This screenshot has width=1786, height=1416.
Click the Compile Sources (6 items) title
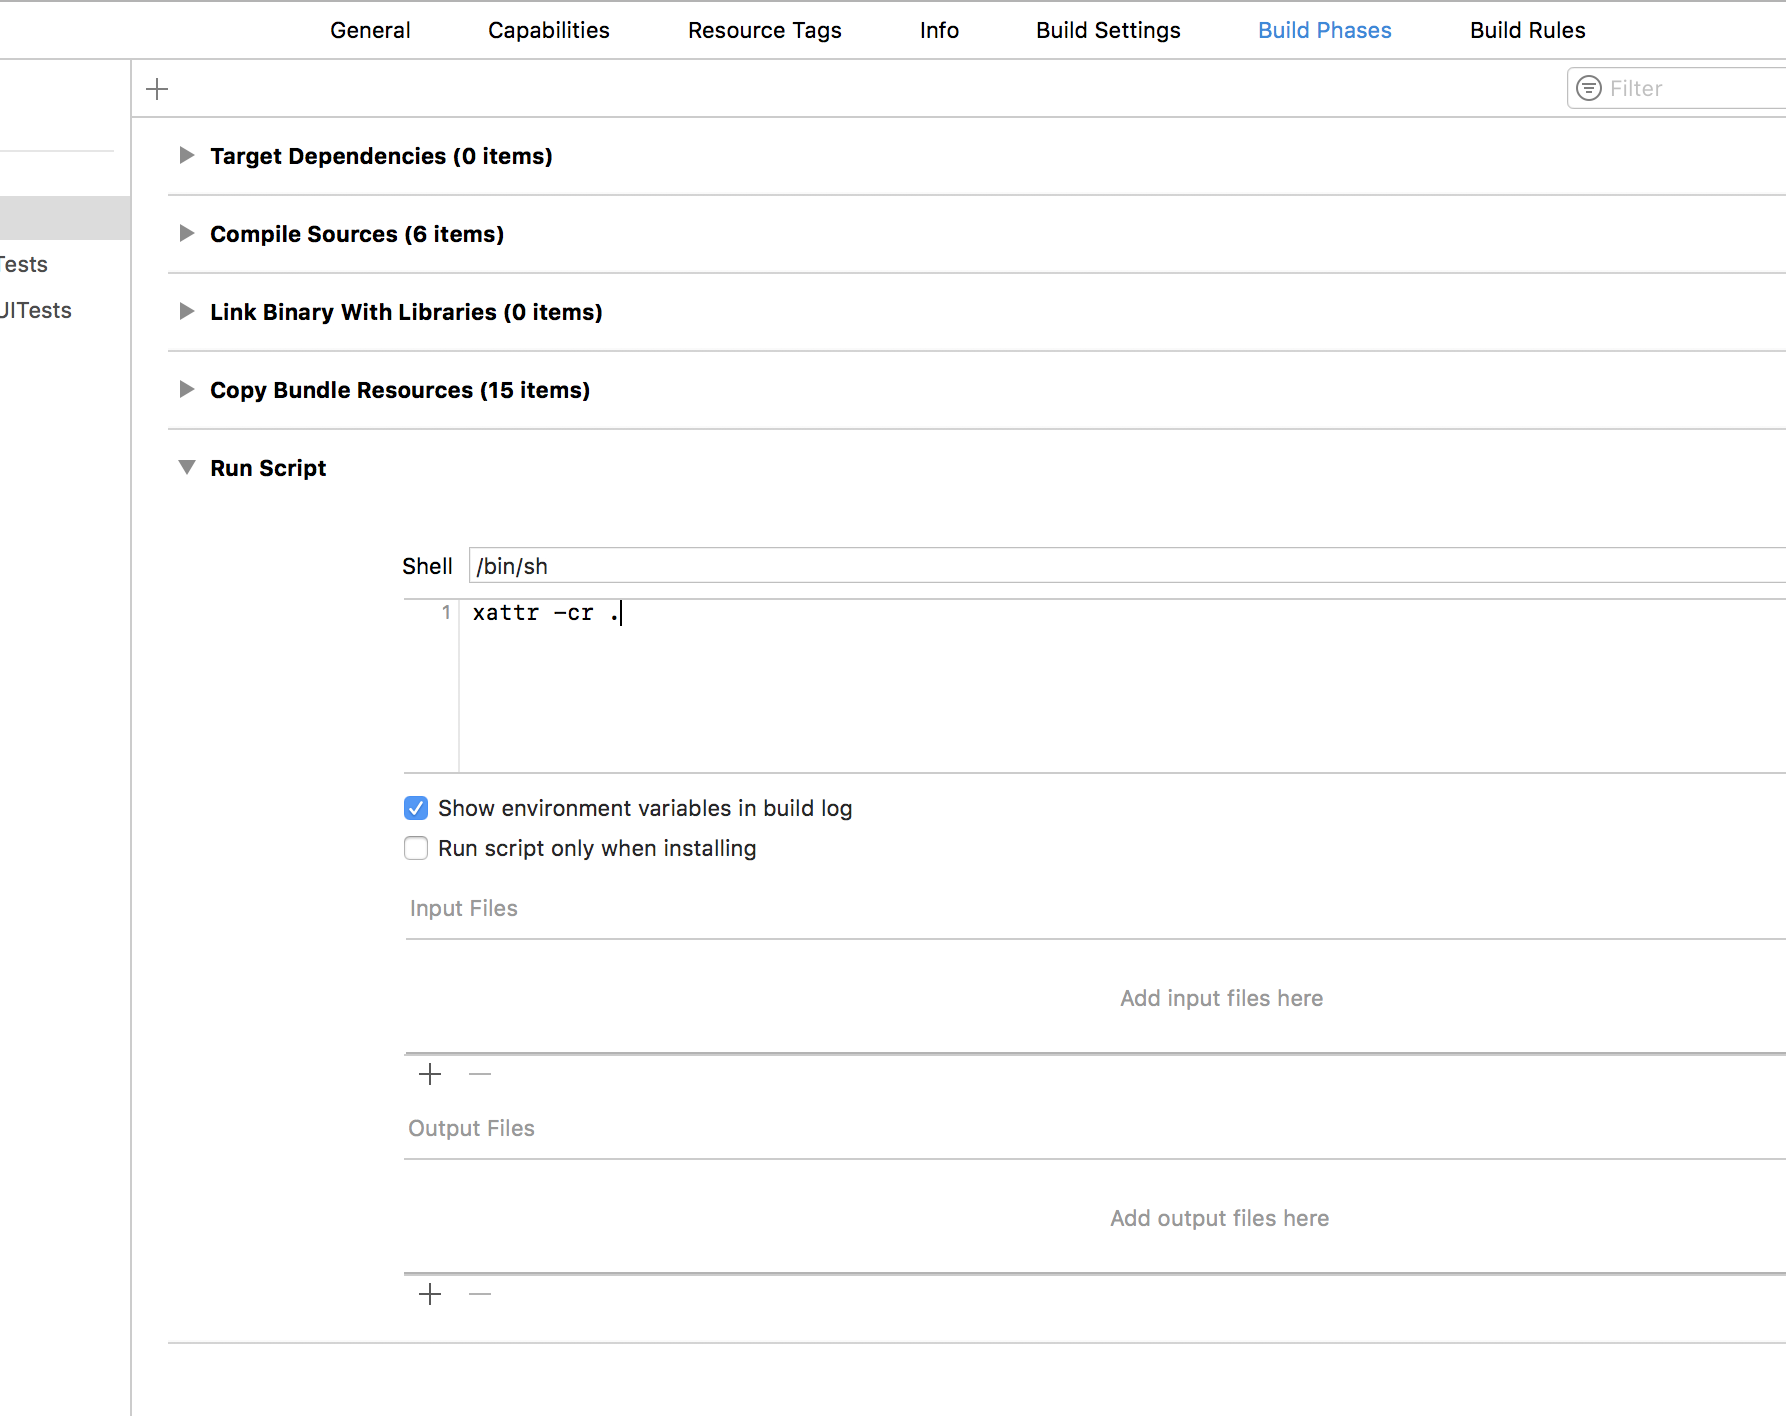click(x=357, y=234)
